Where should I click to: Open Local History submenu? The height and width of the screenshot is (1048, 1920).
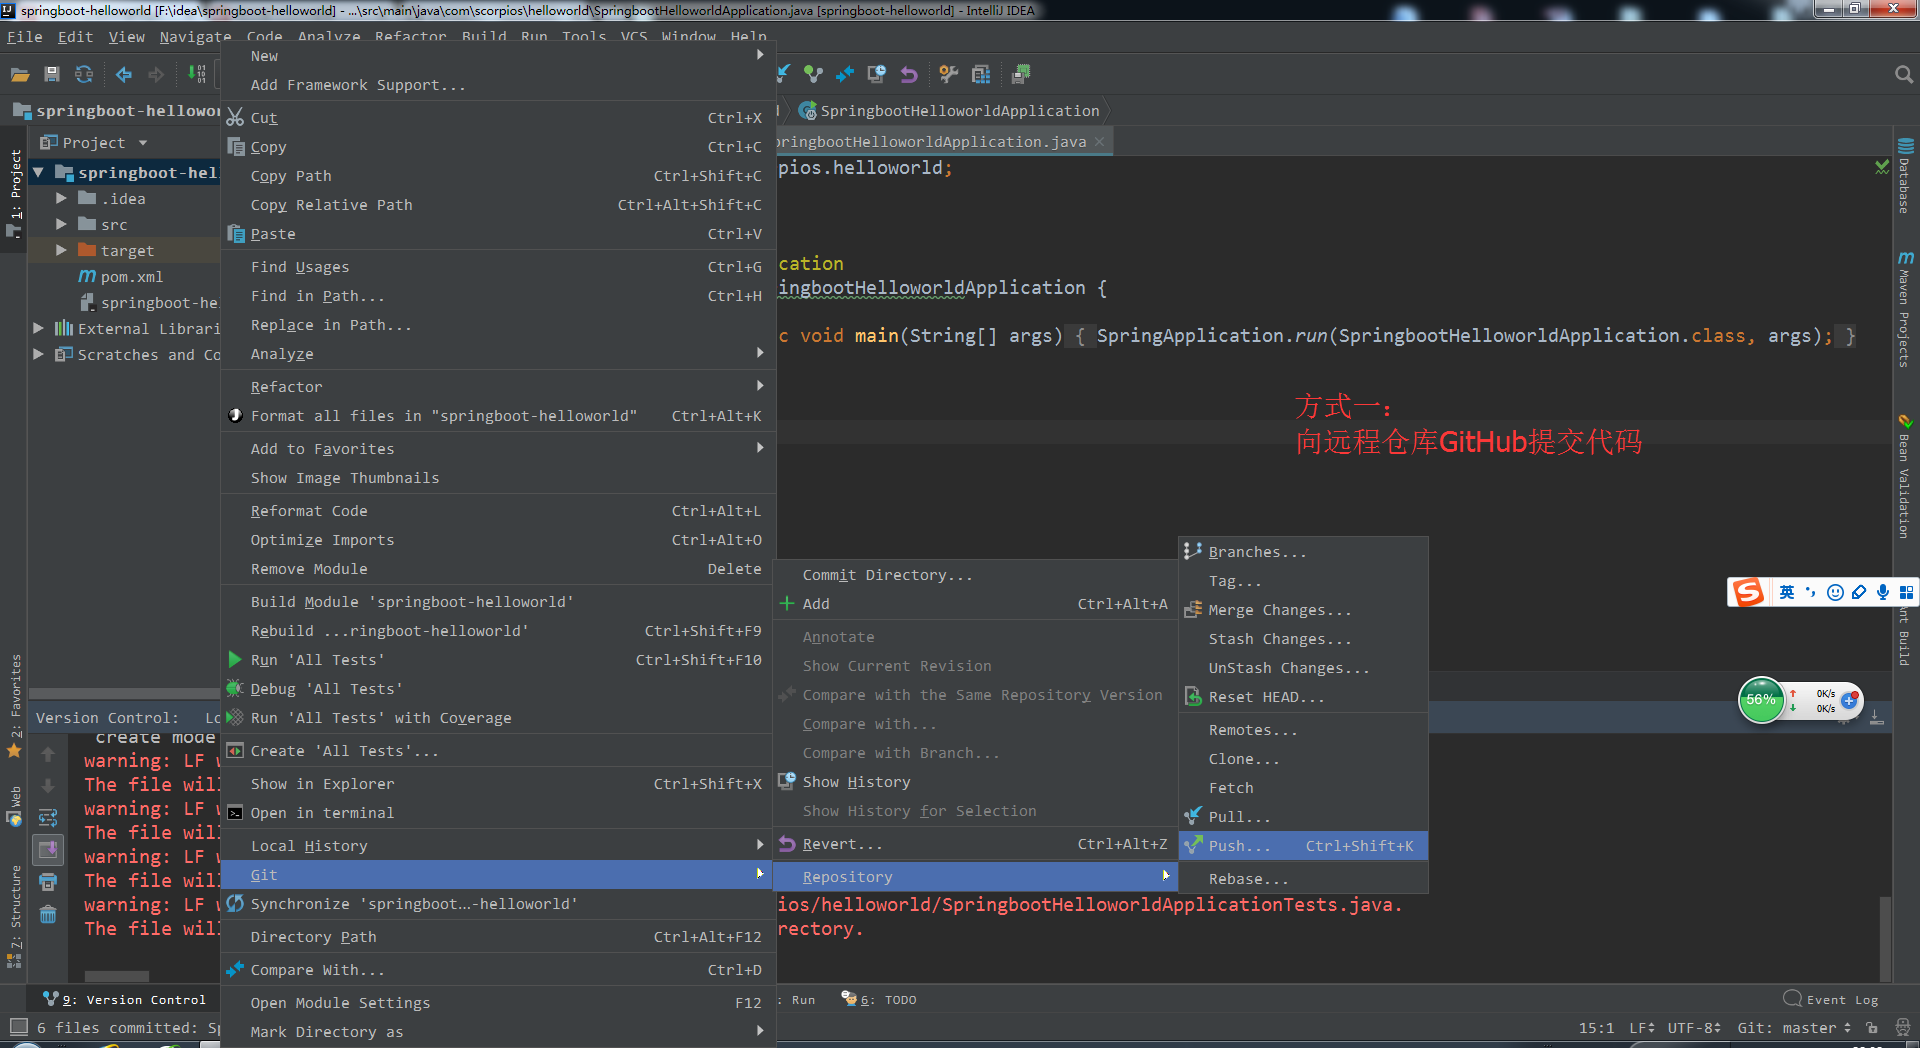point(497,846)
